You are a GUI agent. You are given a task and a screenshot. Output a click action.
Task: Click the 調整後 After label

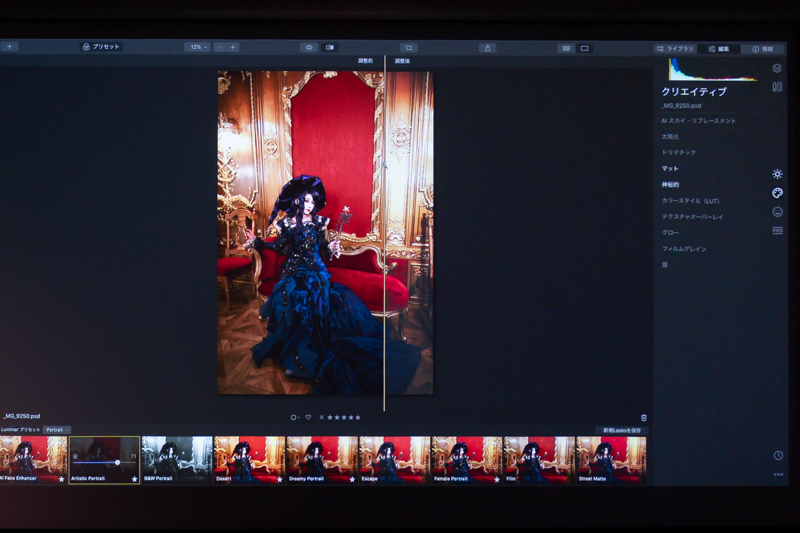(402, 61)
